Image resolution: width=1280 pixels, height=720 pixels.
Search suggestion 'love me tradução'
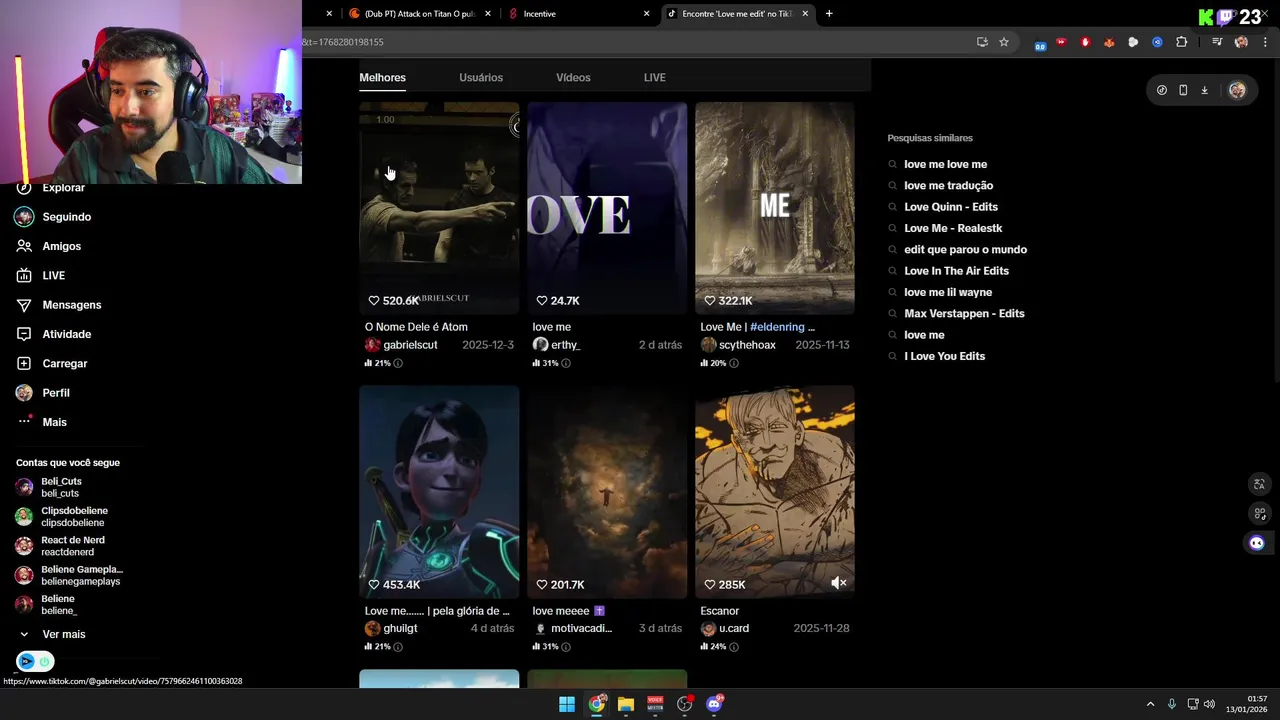[948, 186]
